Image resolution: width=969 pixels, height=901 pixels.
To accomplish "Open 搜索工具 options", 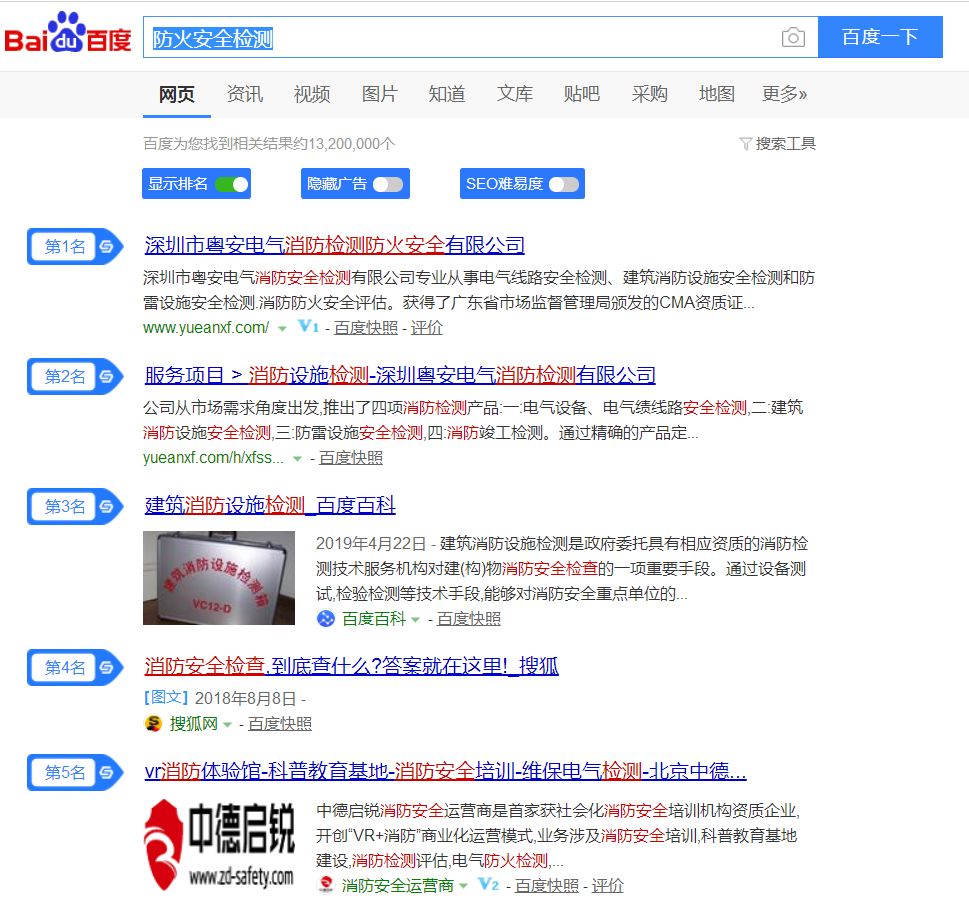I will tap(785, 144).
